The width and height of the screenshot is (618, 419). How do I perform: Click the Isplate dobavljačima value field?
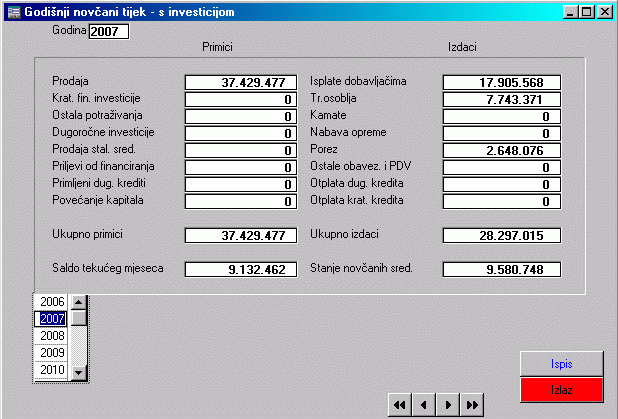[x=502, y=82]
